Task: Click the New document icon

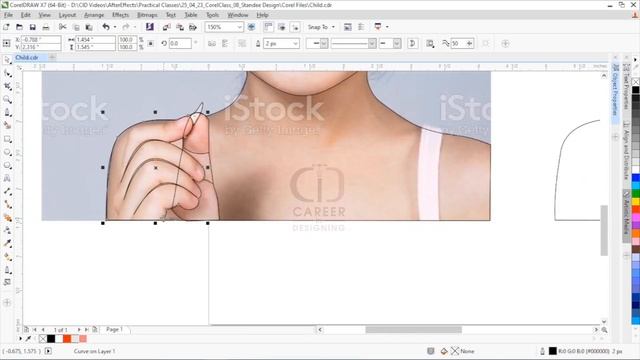Action: point(6,27)
